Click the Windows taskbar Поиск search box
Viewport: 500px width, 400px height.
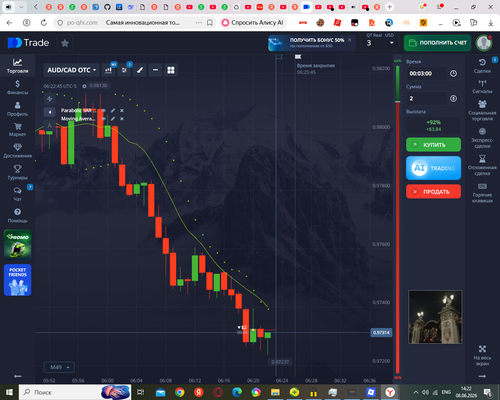tap(75, 392)
